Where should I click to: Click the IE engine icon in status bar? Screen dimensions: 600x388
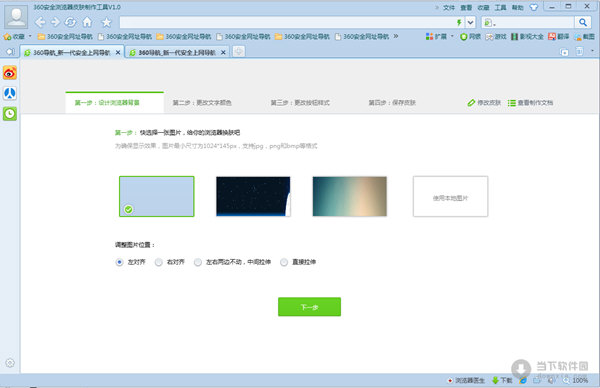click(x=523, y=380)
